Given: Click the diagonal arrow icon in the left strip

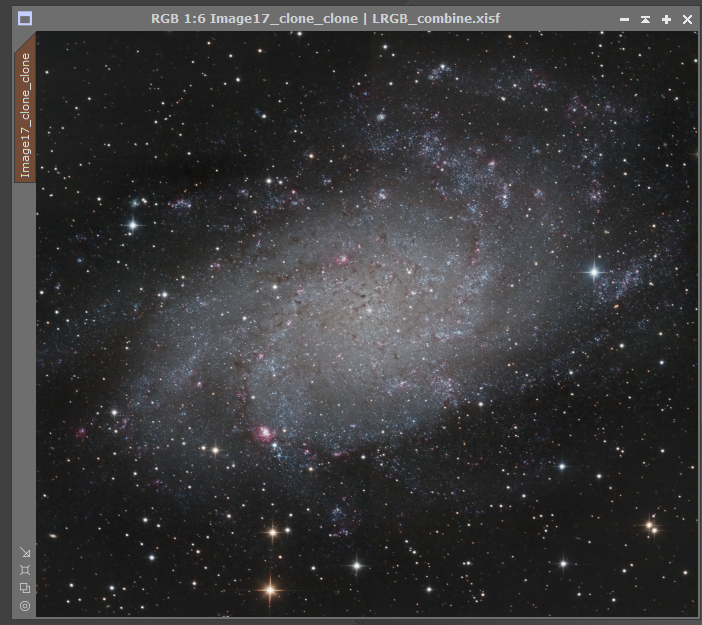Looking at the screenshot, I should click(25, 552).
